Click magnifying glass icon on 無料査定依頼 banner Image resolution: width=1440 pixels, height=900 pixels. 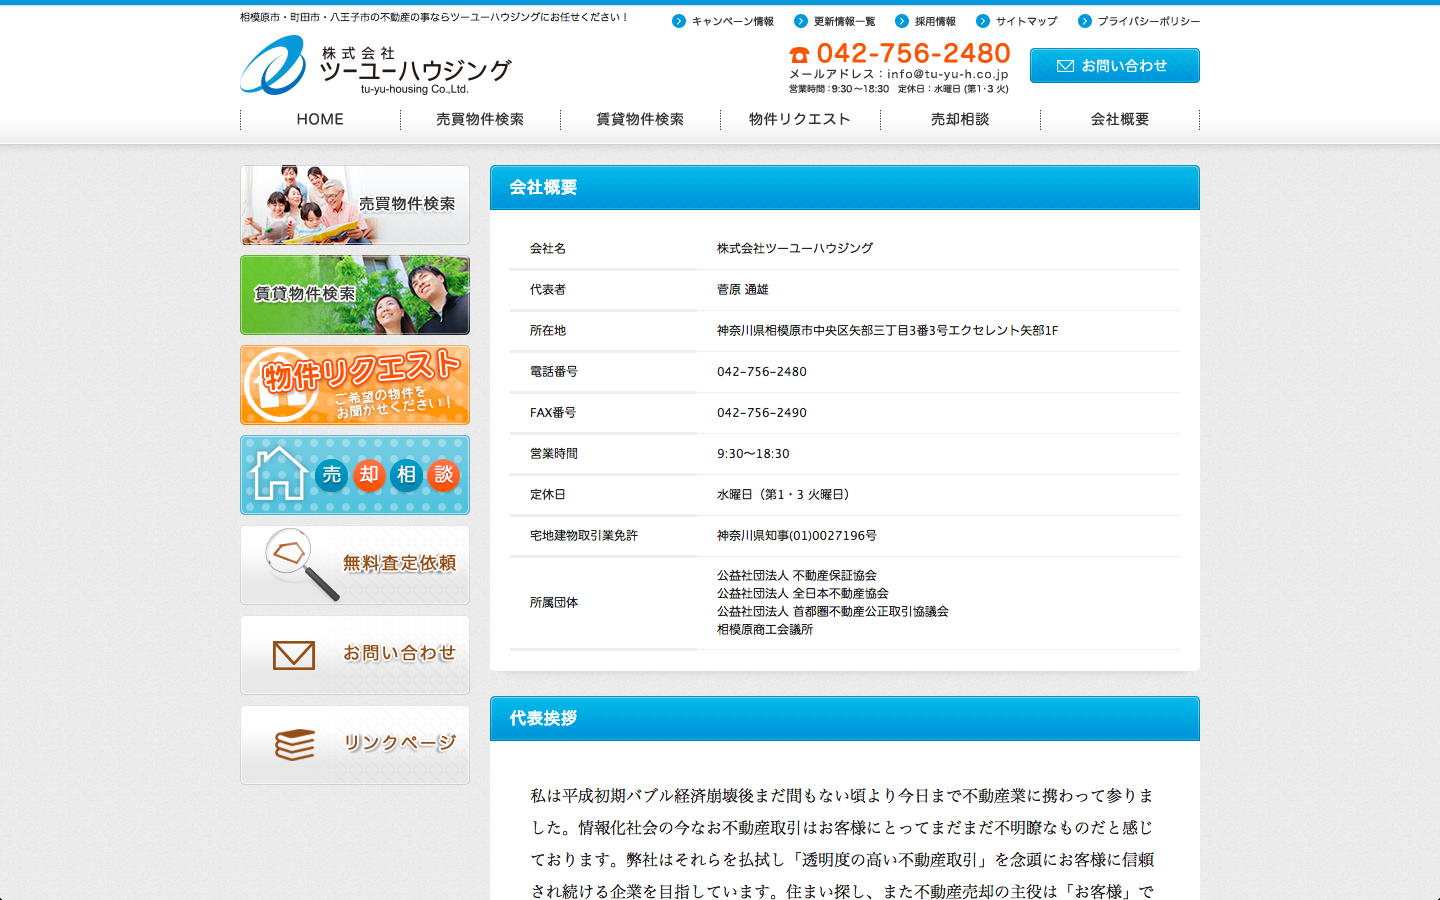(x=302, y=564)
